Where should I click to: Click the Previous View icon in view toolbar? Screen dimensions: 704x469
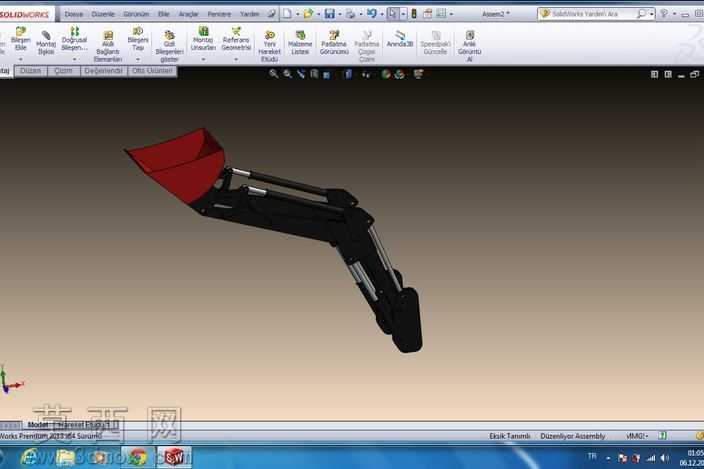[x=301, y=74]
